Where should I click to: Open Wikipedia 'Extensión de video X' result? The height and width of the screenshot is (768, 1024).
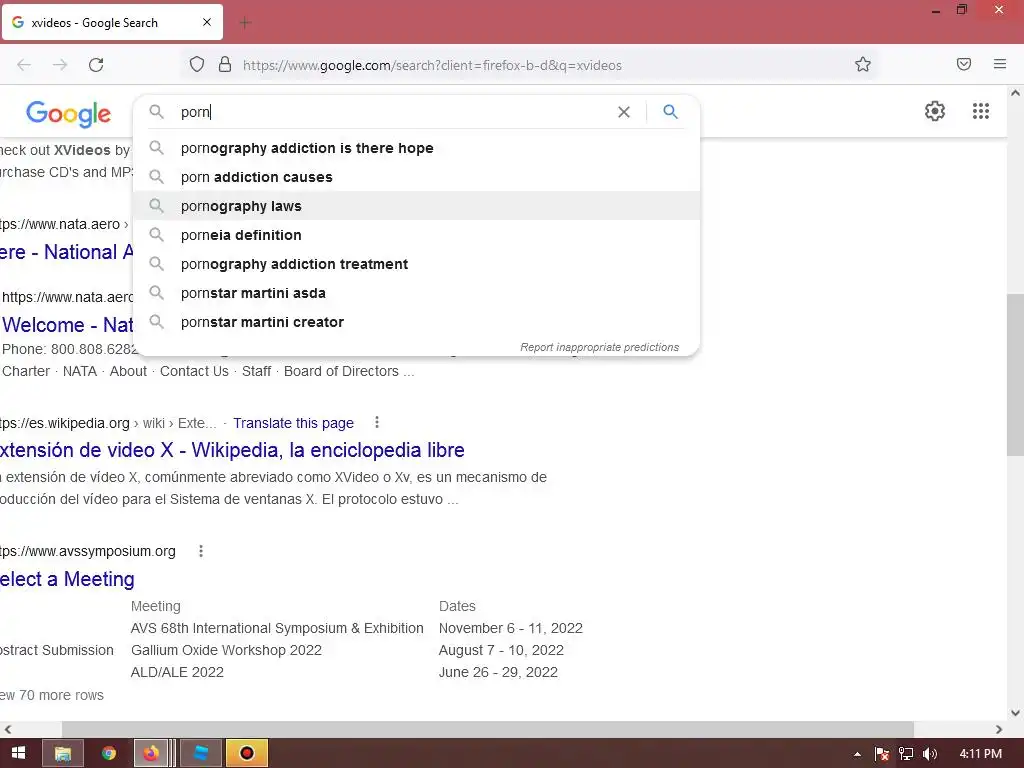click(x=232, y=450)
